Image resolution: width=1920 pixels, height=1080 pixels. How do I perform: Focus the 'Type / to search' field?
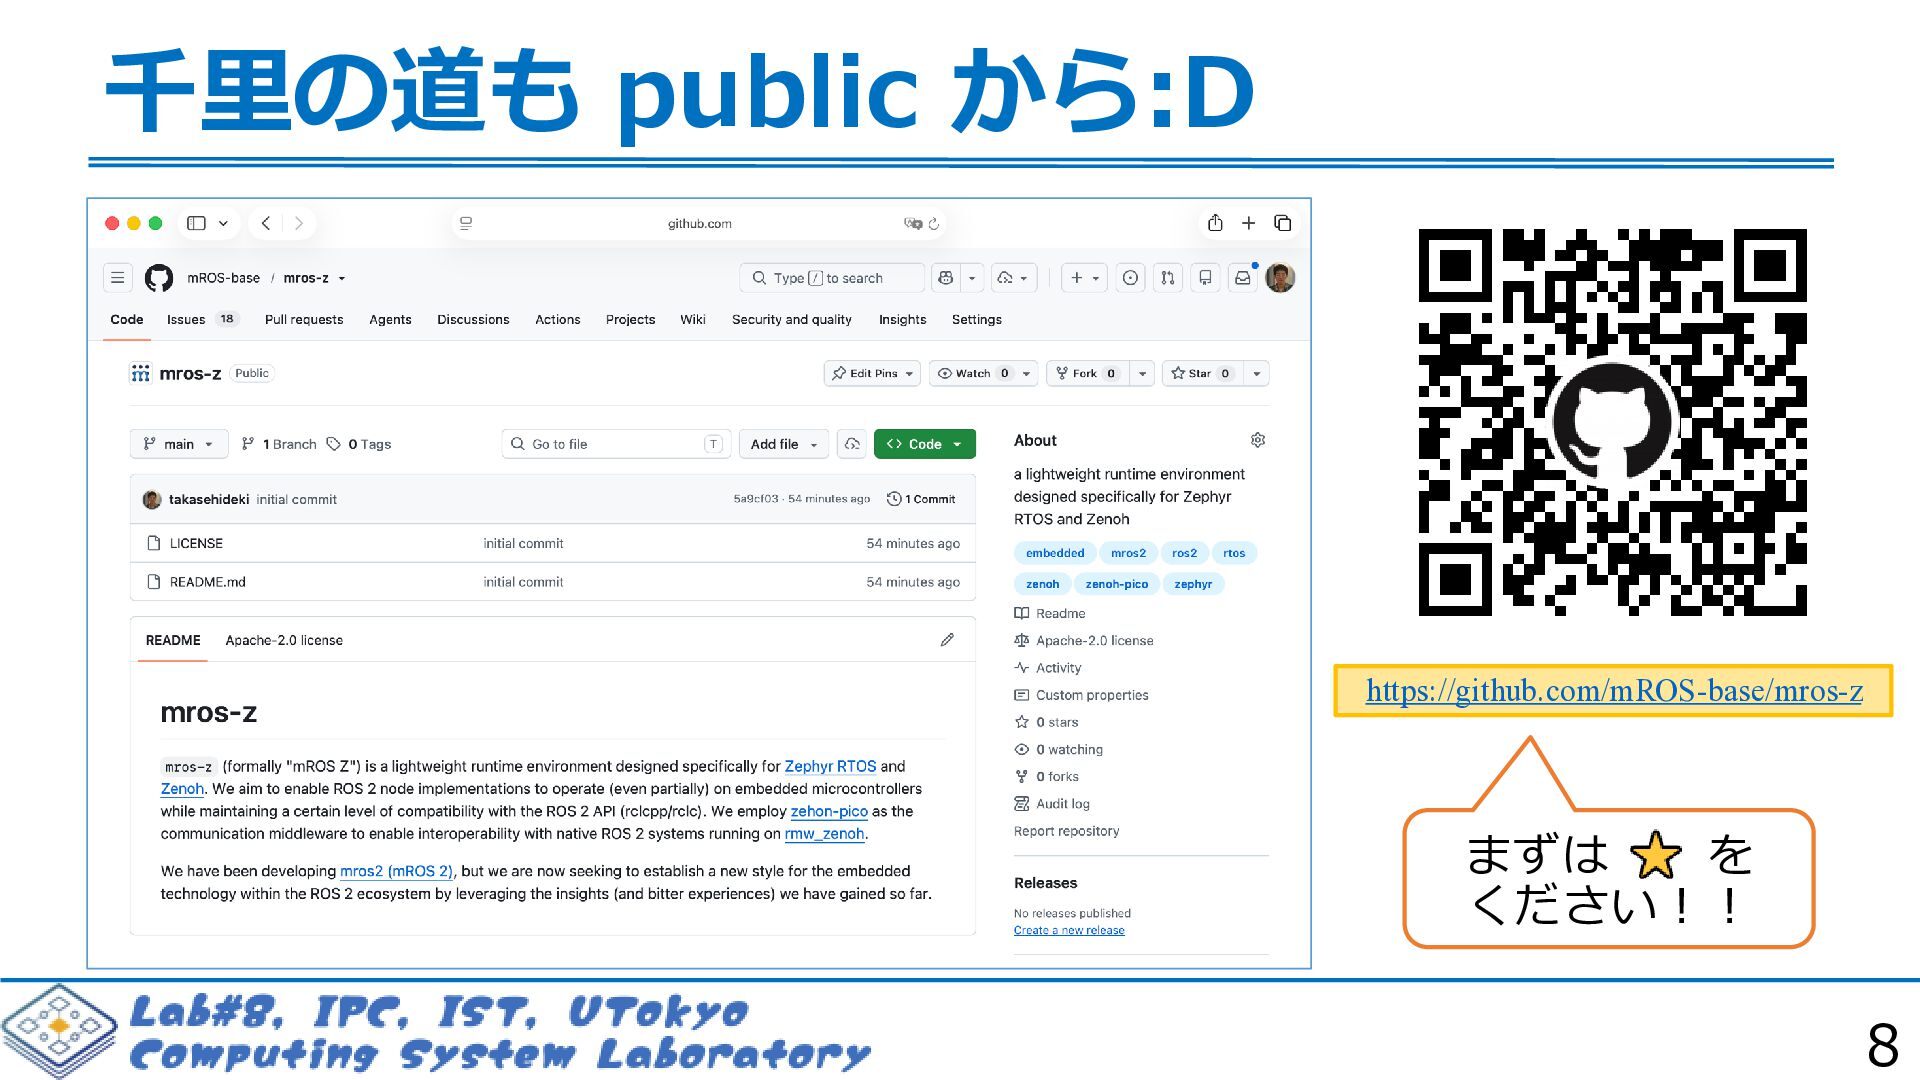click(x=833, y=278)
